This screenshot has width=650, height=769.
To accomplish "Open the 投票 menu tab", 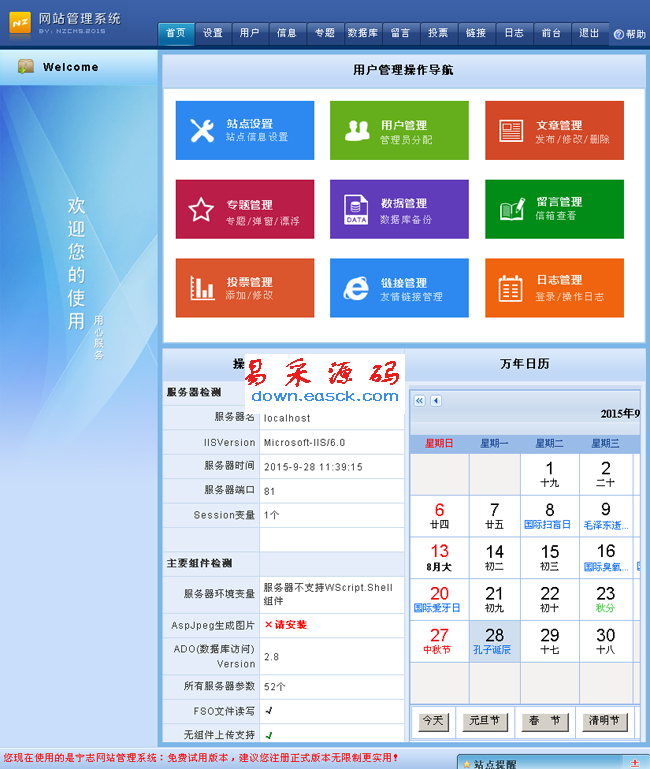I will (x=439, y=33).
